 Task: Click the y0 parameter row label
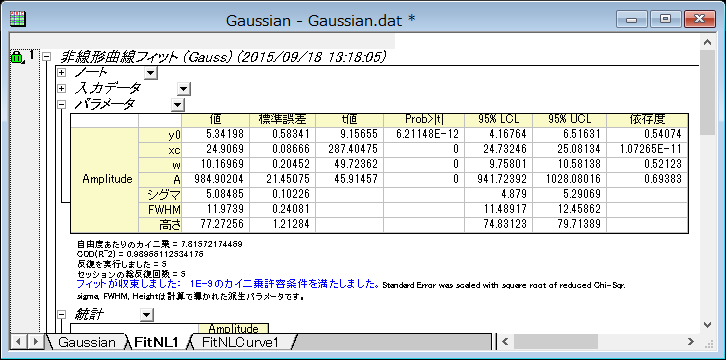160,134
